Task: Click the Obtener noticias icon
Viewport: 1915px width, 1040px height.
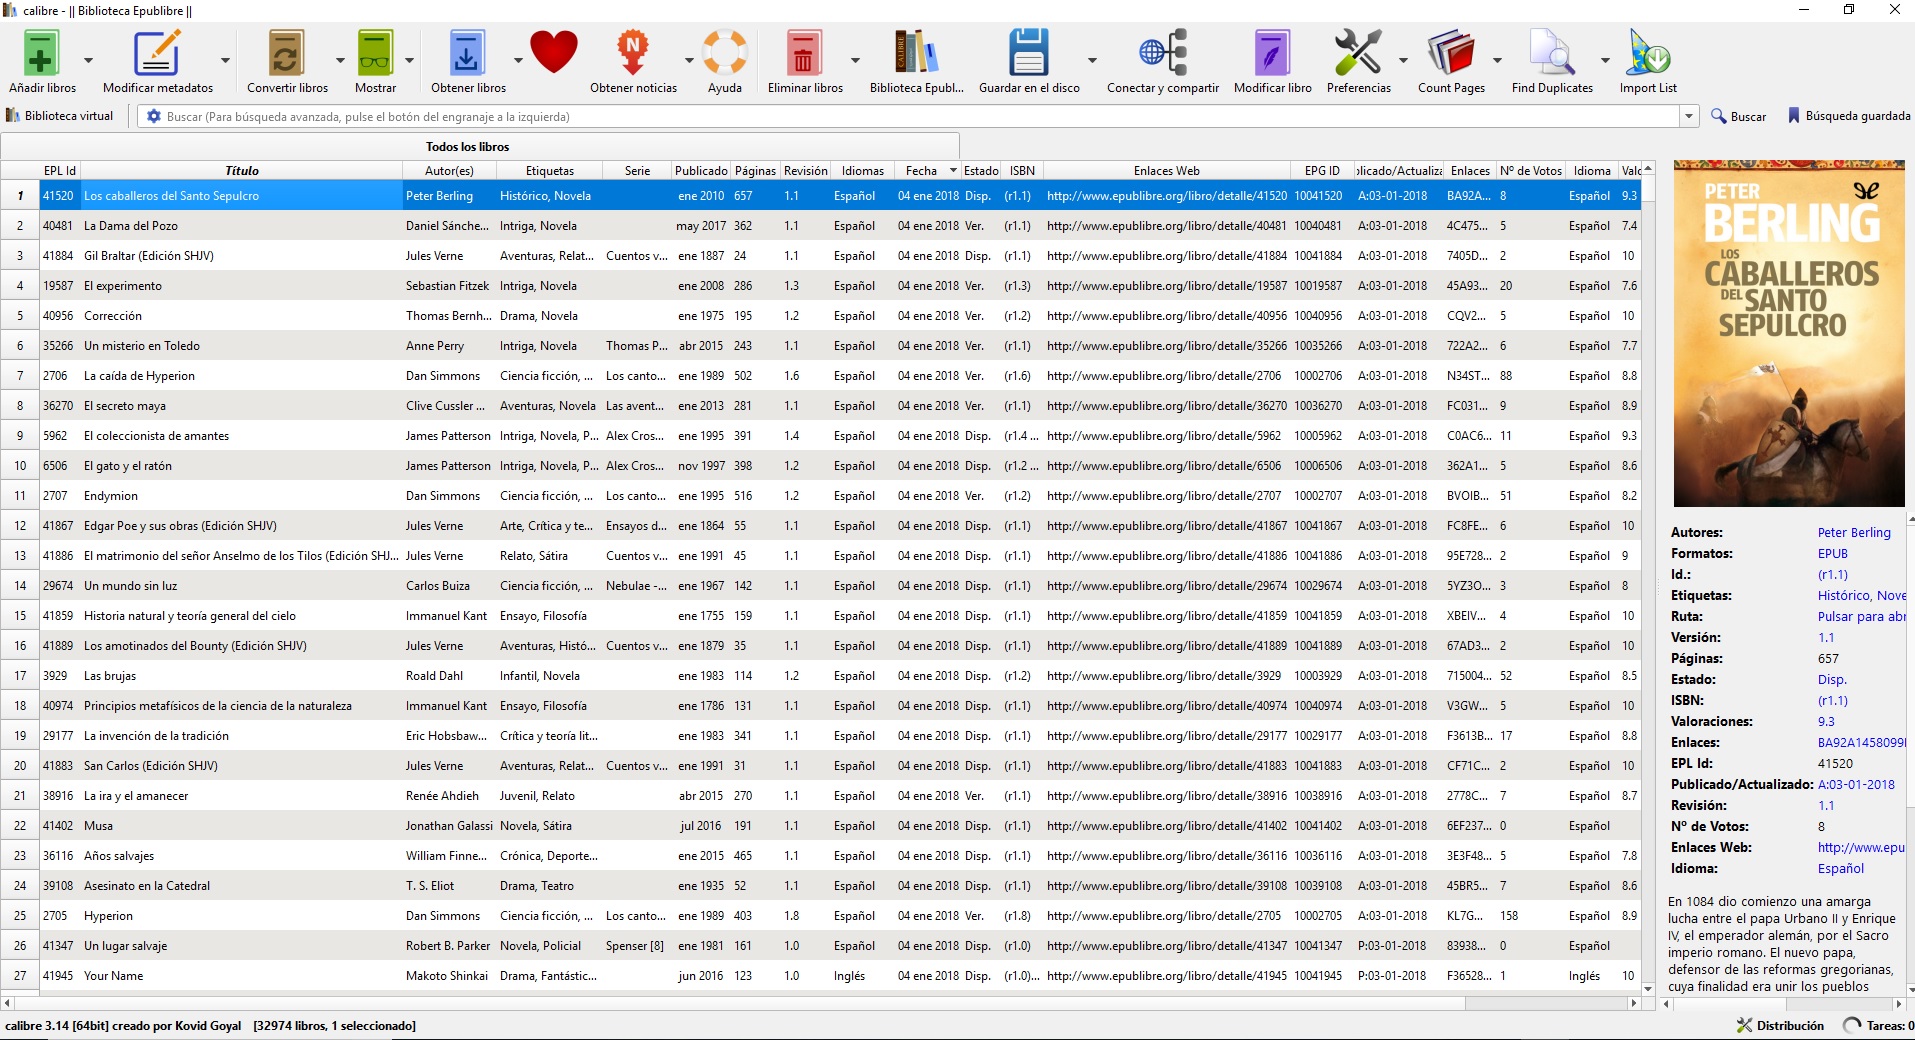Action: click(x=633, y=53)
